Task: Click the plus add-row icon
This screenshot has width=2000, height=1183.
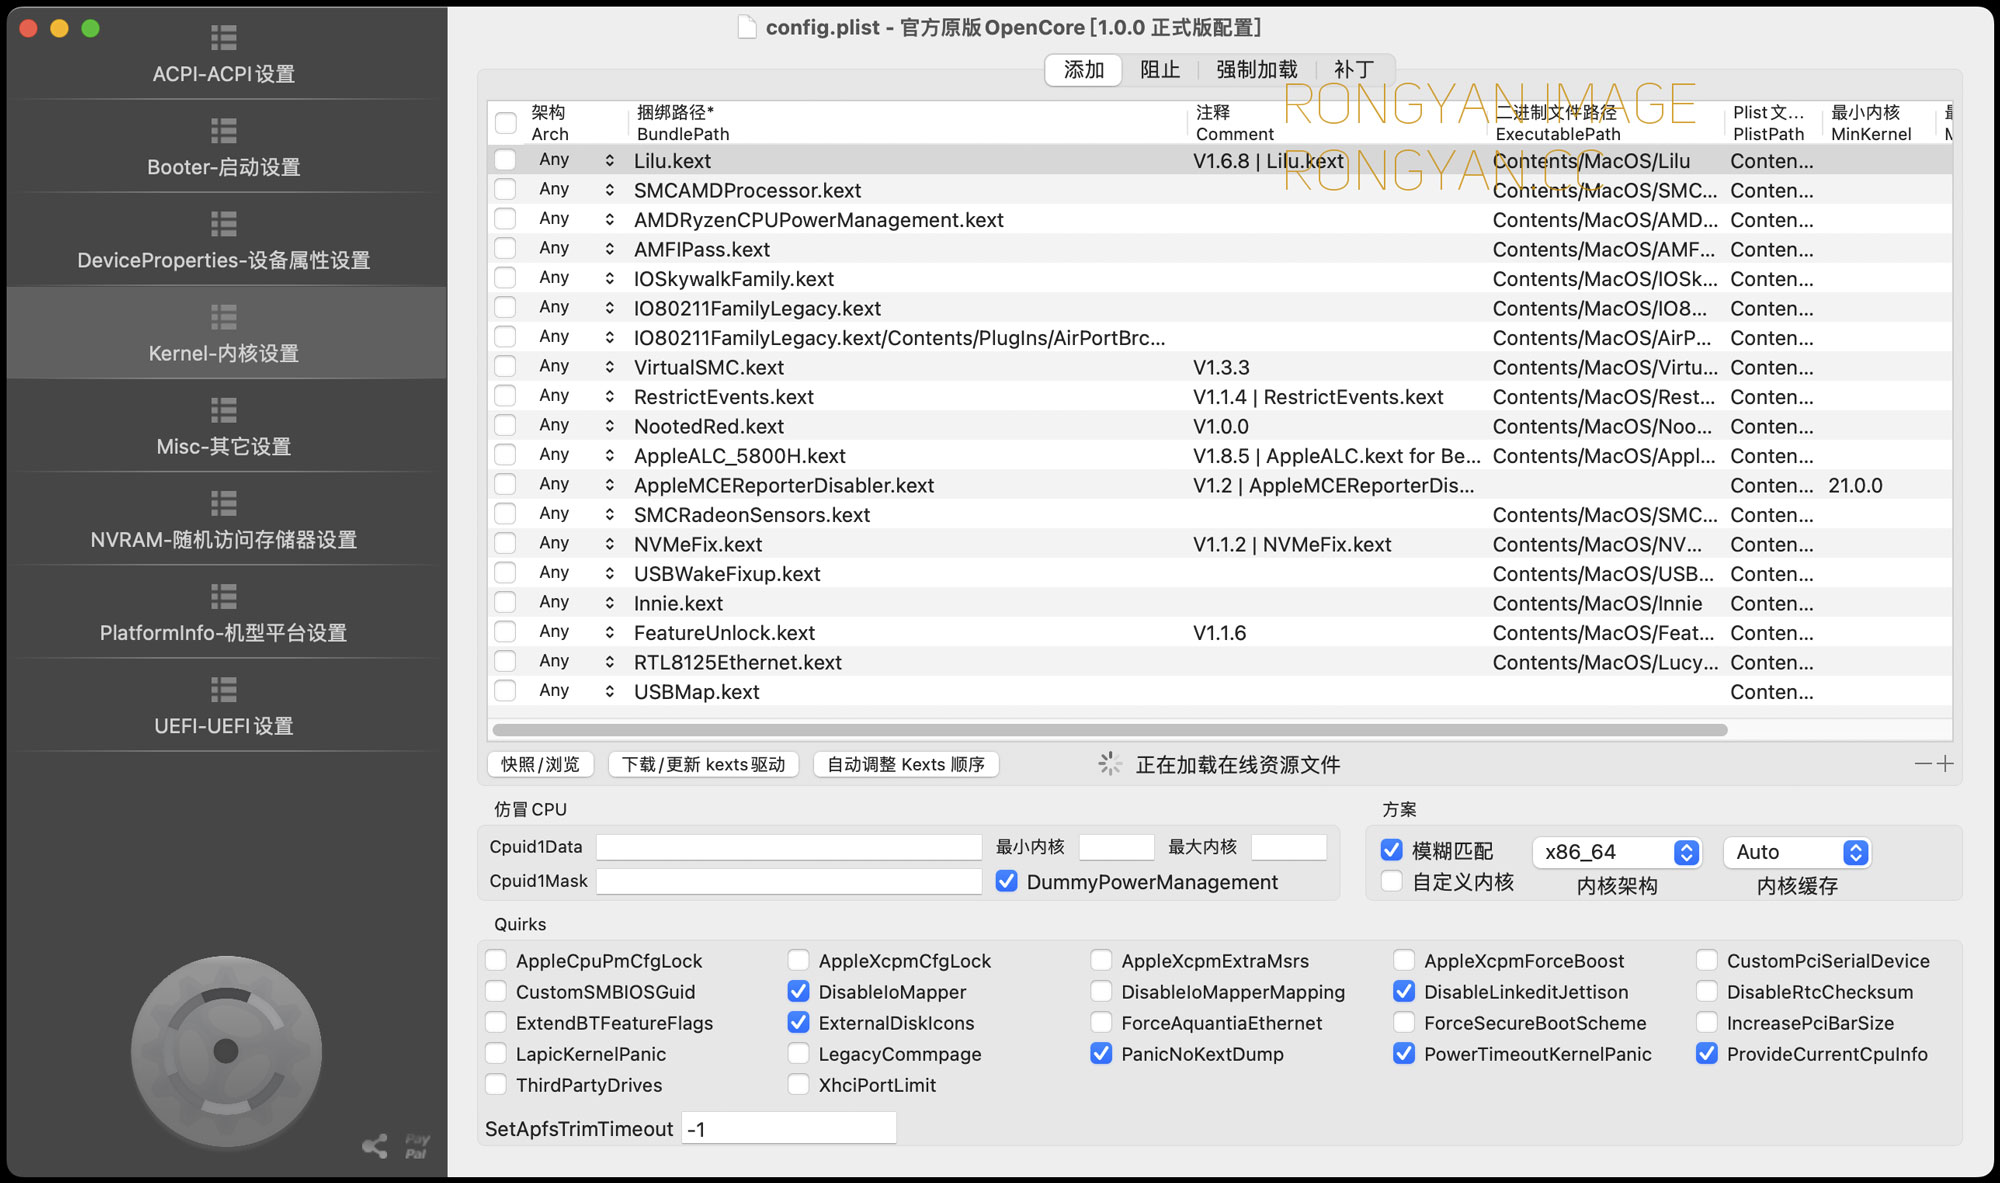Action: click(x=1945, y=764)
